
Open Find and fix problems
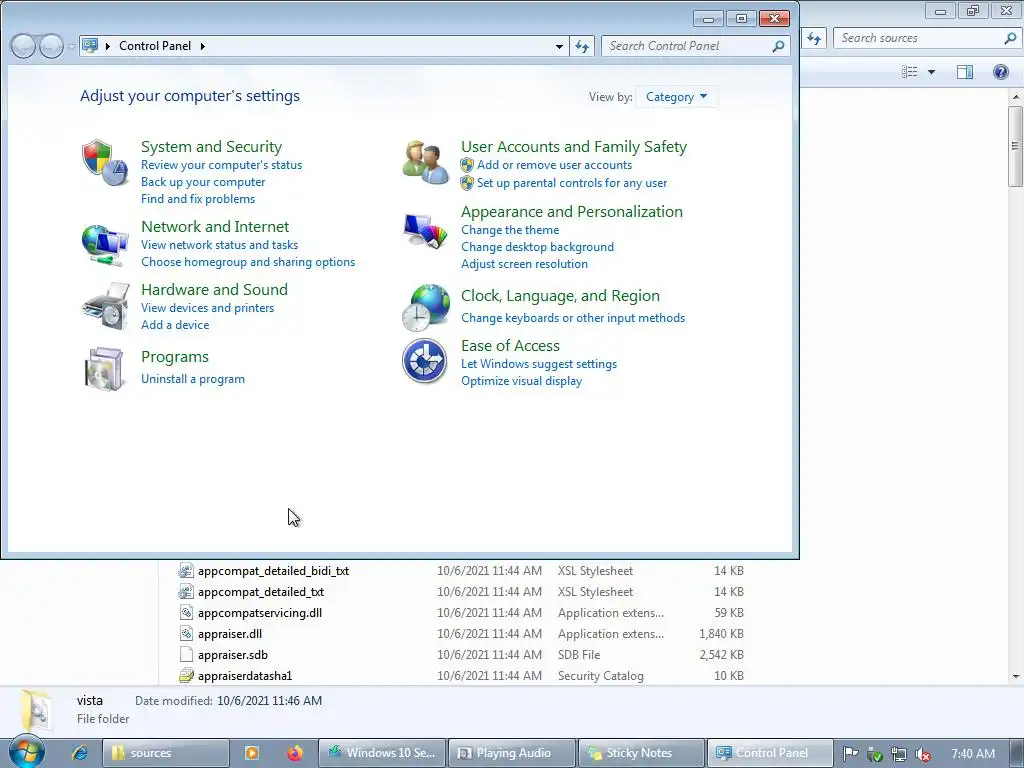[x=198, y=199]
